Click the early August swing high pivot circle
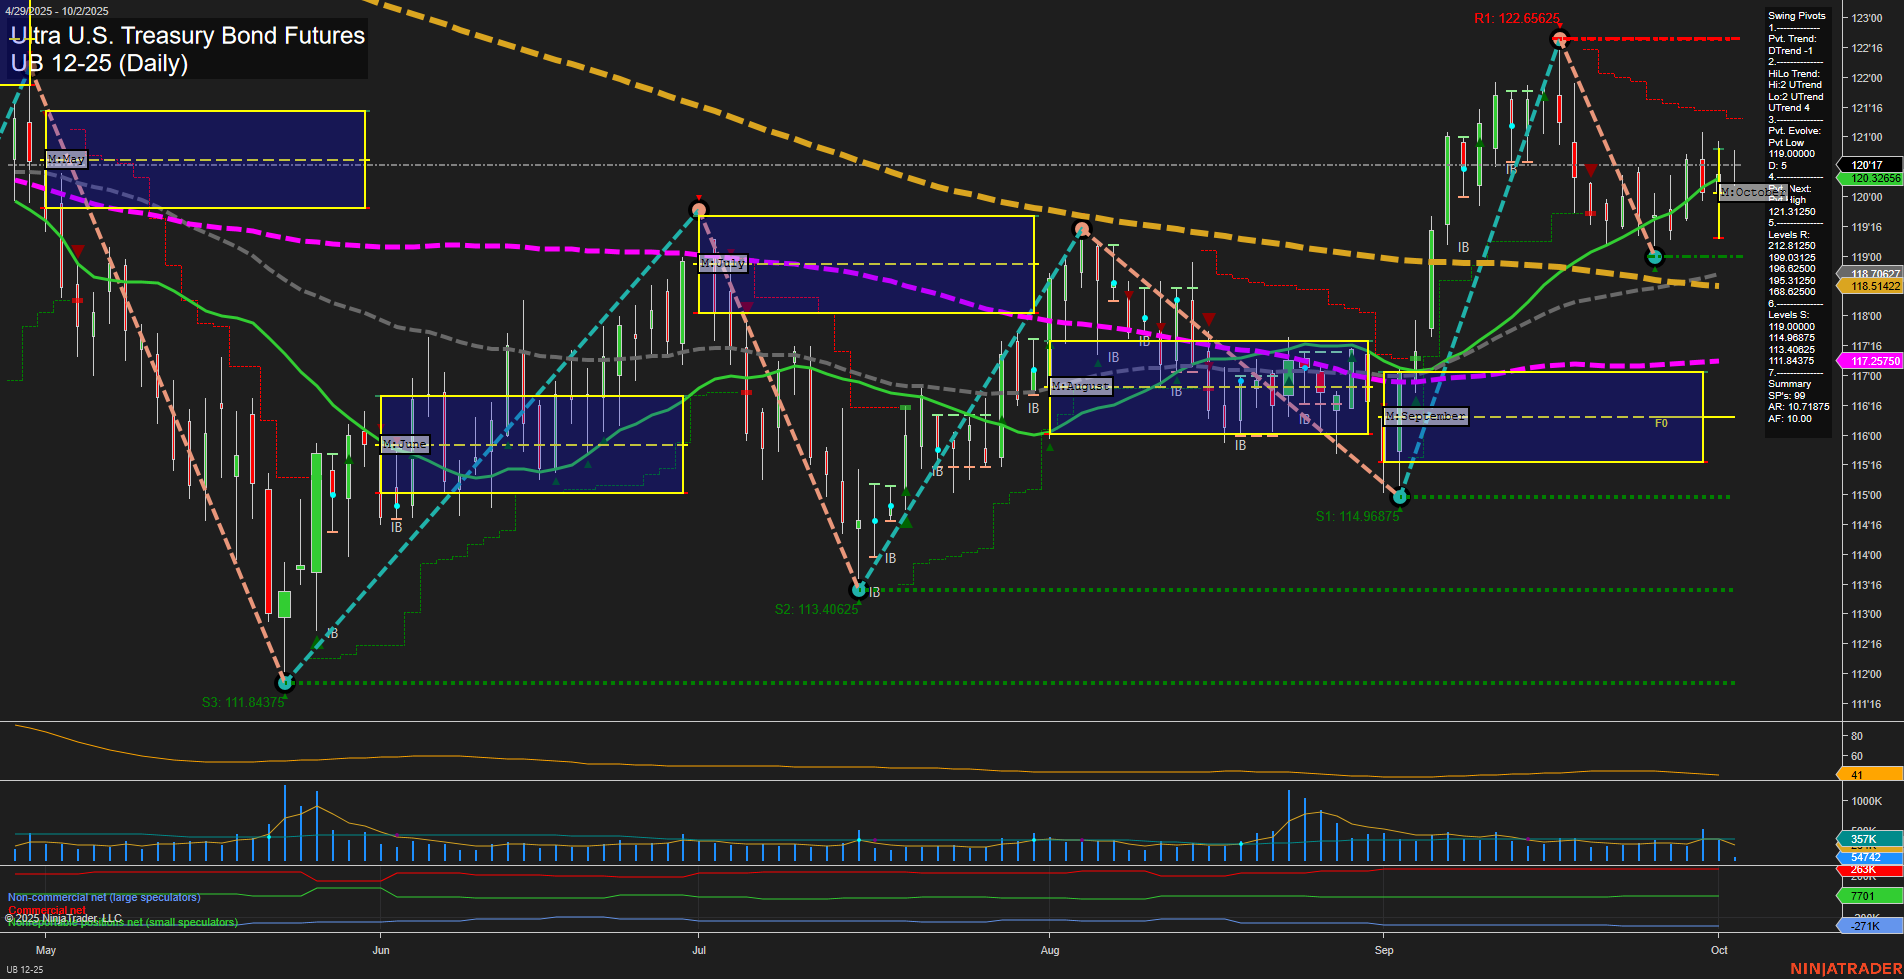This screenshot has height=979, width=1904. tap(1081, 230)
